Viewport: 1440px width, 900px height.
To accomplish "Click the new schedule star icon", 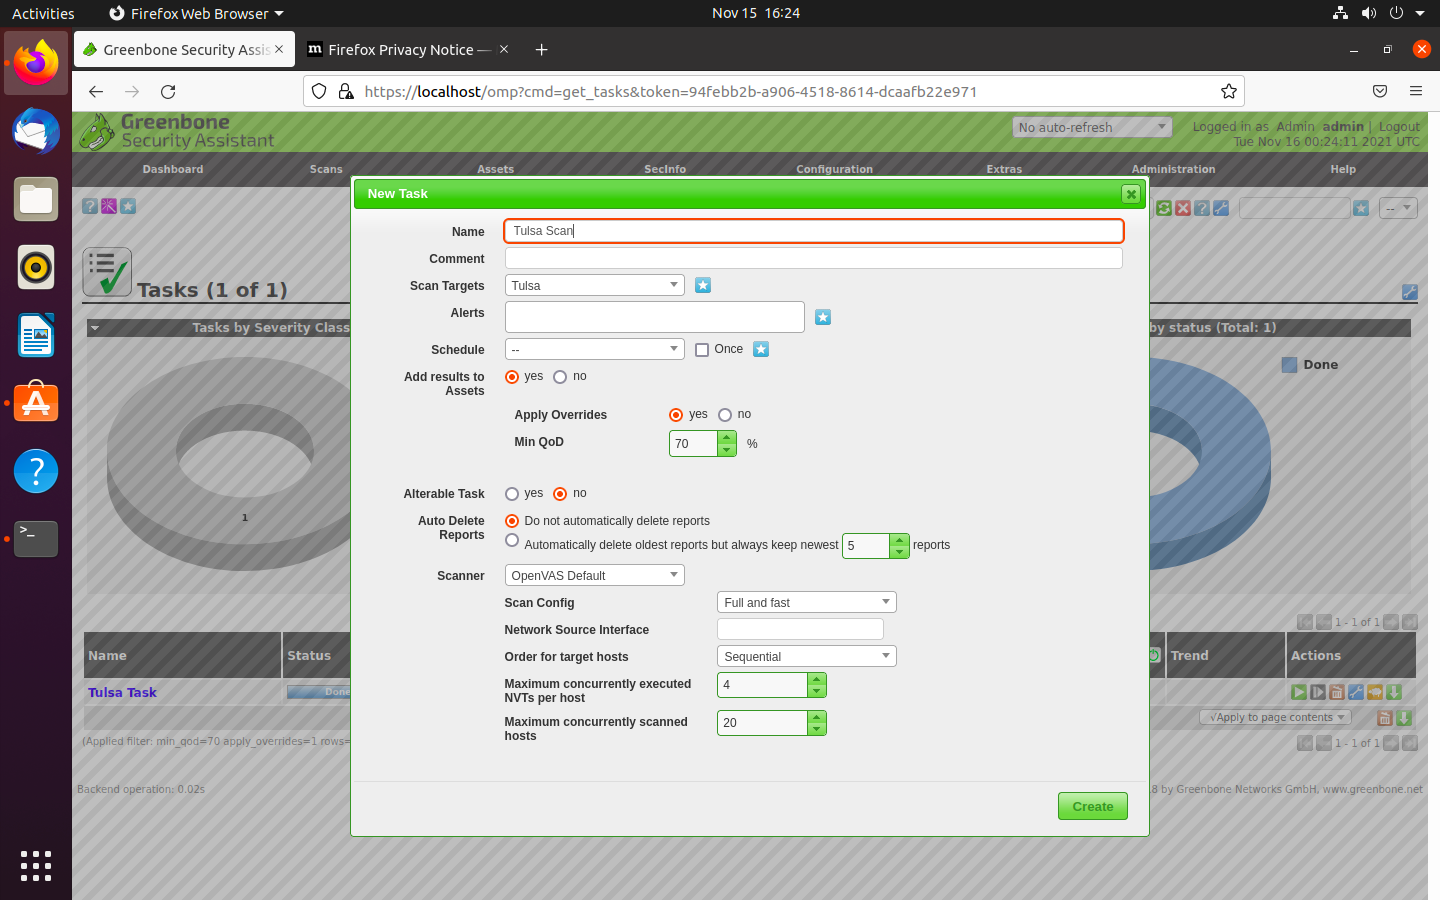I will (x=761, y=349).
